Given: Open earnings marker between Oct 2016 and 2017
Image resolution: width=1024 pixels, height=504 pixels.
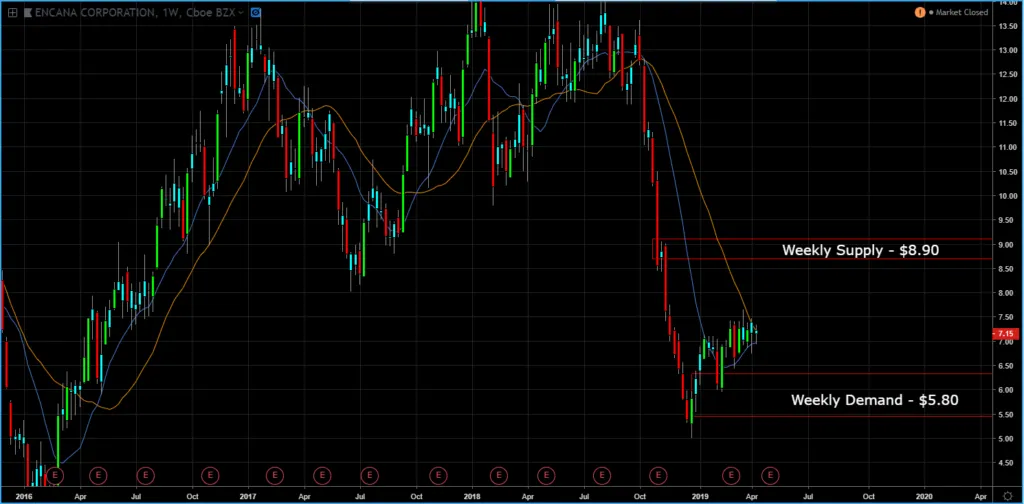Looking at the screenshot, I should (x=210, y=475).
